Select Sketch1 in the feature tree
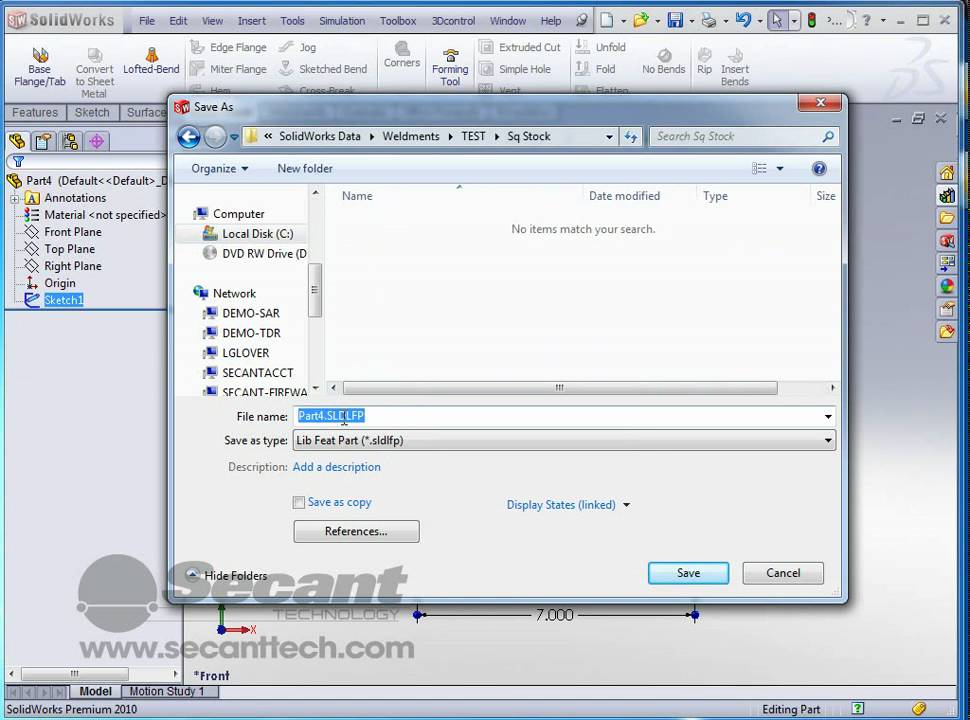The width and height of the screenshot is (970, 720). click(x=63, y=300)
